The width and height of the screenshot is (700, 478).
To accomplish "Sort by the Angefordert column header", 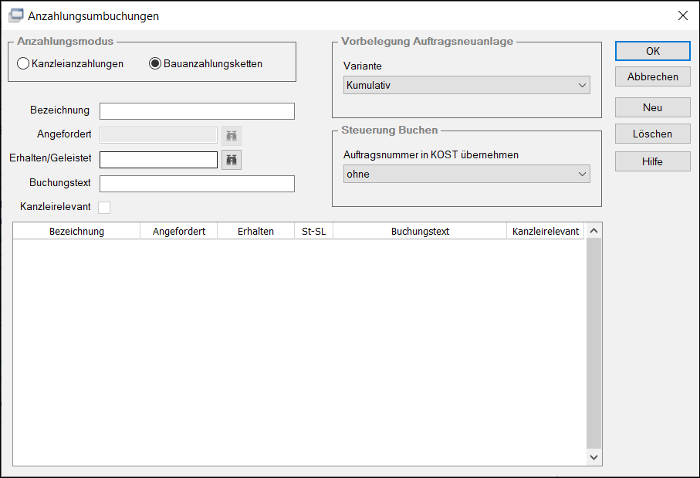I will 179,231.
